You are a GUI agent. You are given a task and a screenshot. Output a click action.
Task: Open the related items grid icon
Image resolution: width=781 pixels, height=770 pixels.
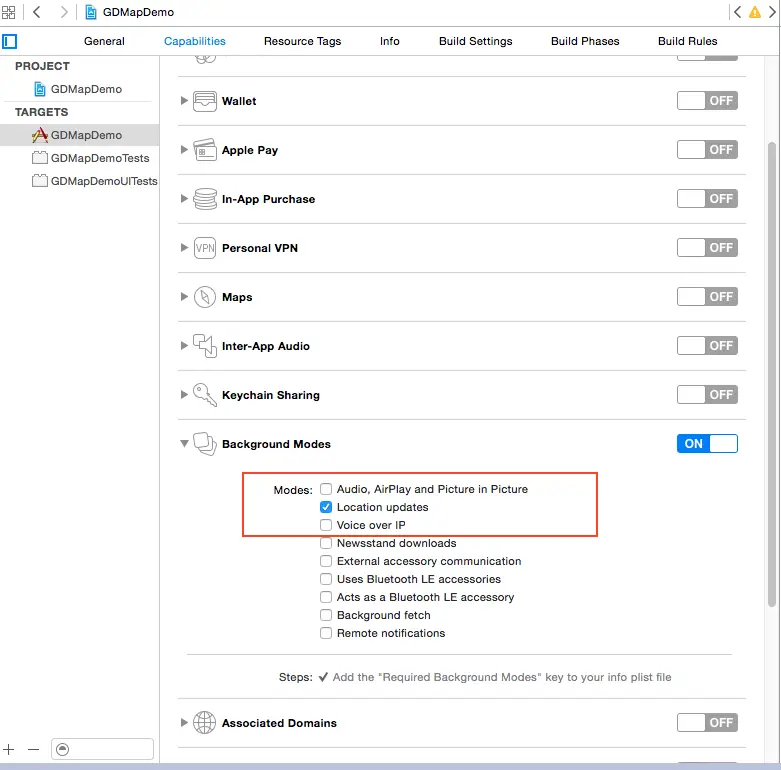tap(8, 12)
